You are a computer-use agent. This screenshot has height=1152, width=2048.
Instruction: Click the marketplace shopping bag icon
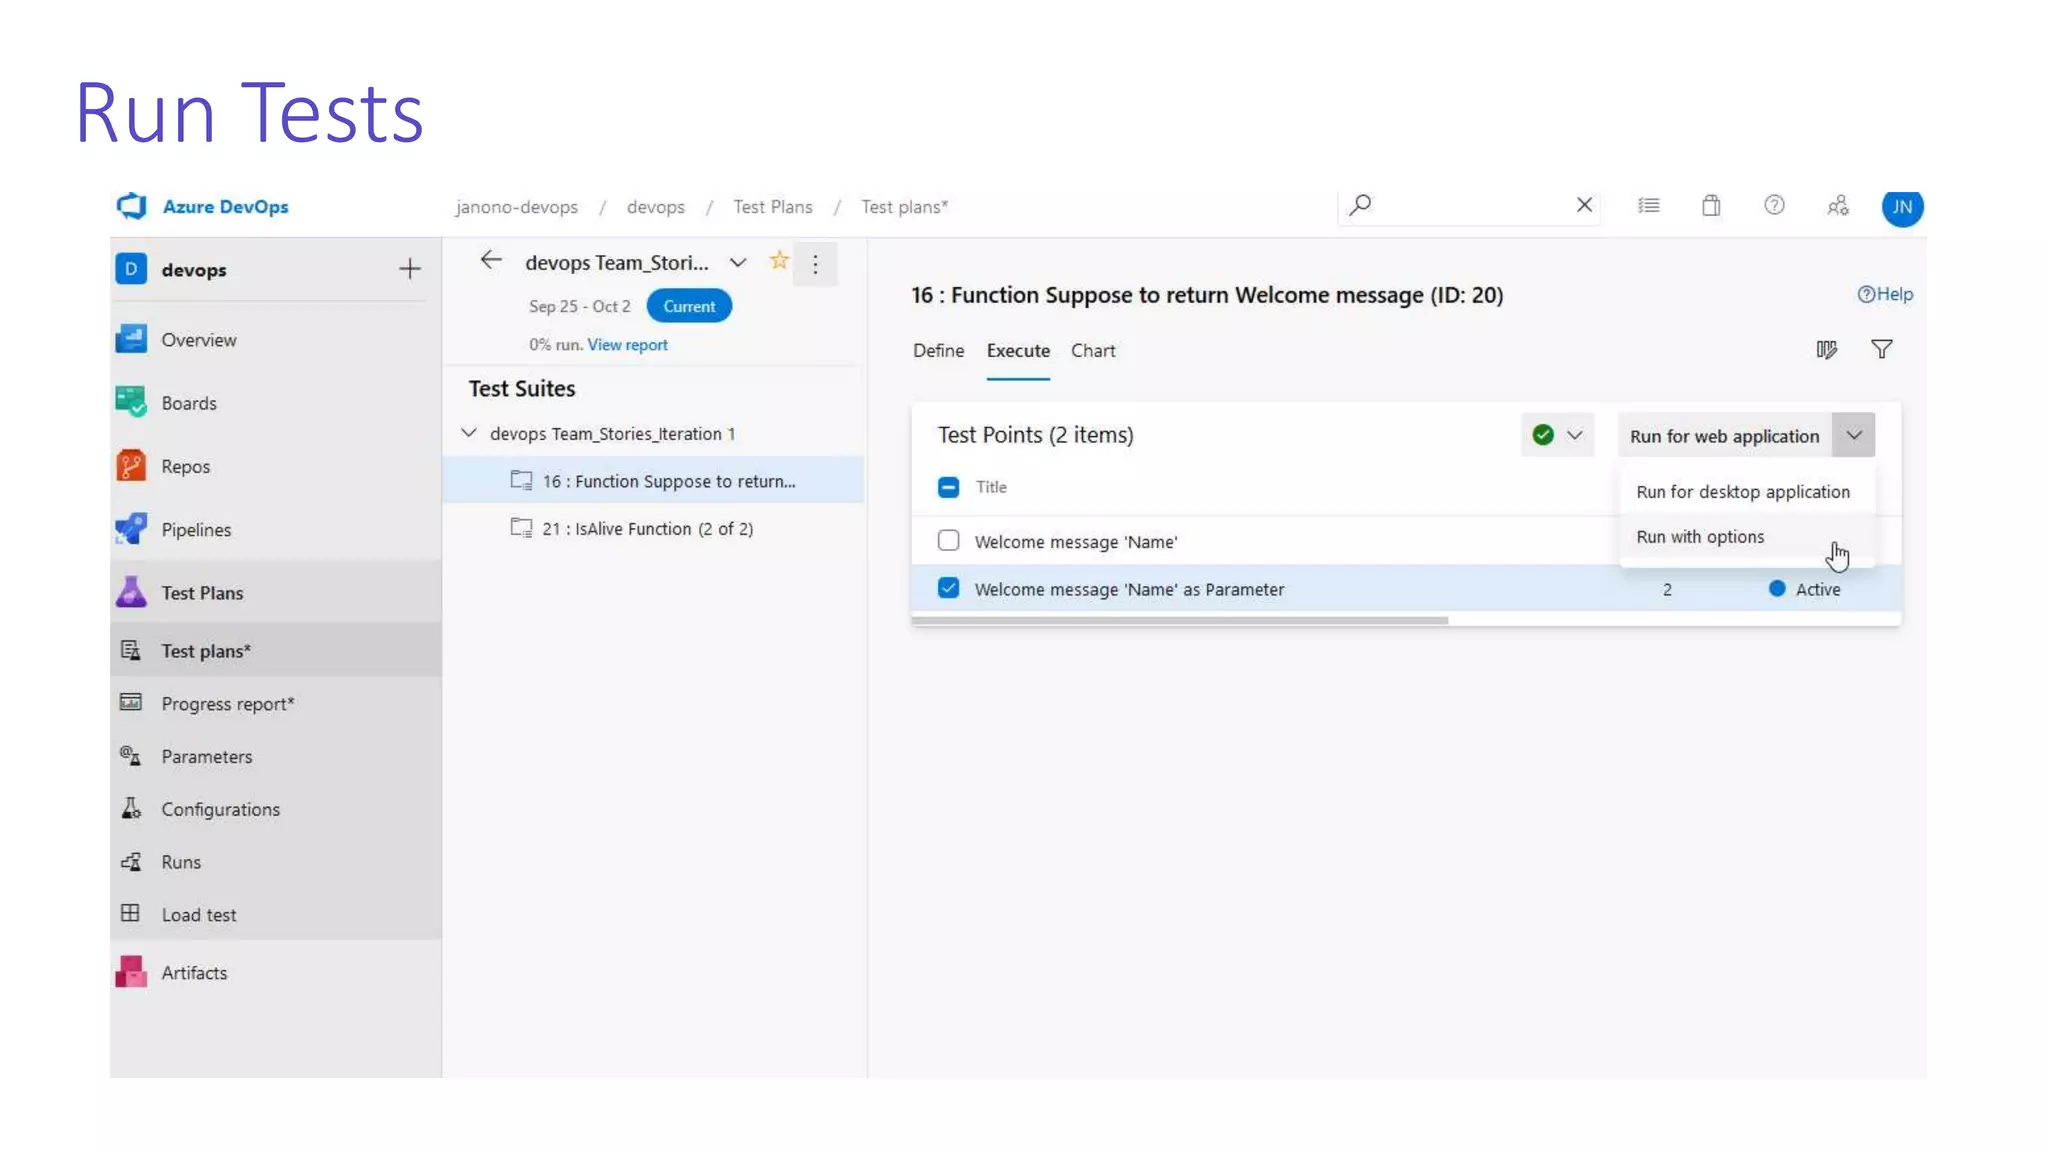coord(1711,206)
